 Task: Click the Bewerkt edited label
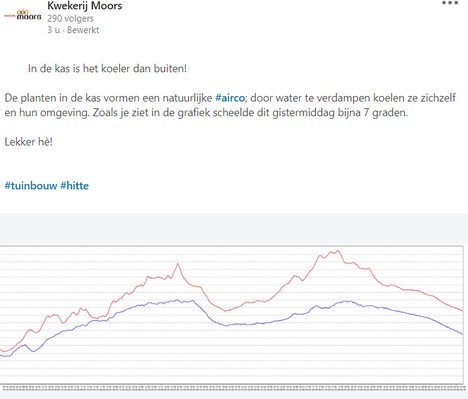pos(83,30)
